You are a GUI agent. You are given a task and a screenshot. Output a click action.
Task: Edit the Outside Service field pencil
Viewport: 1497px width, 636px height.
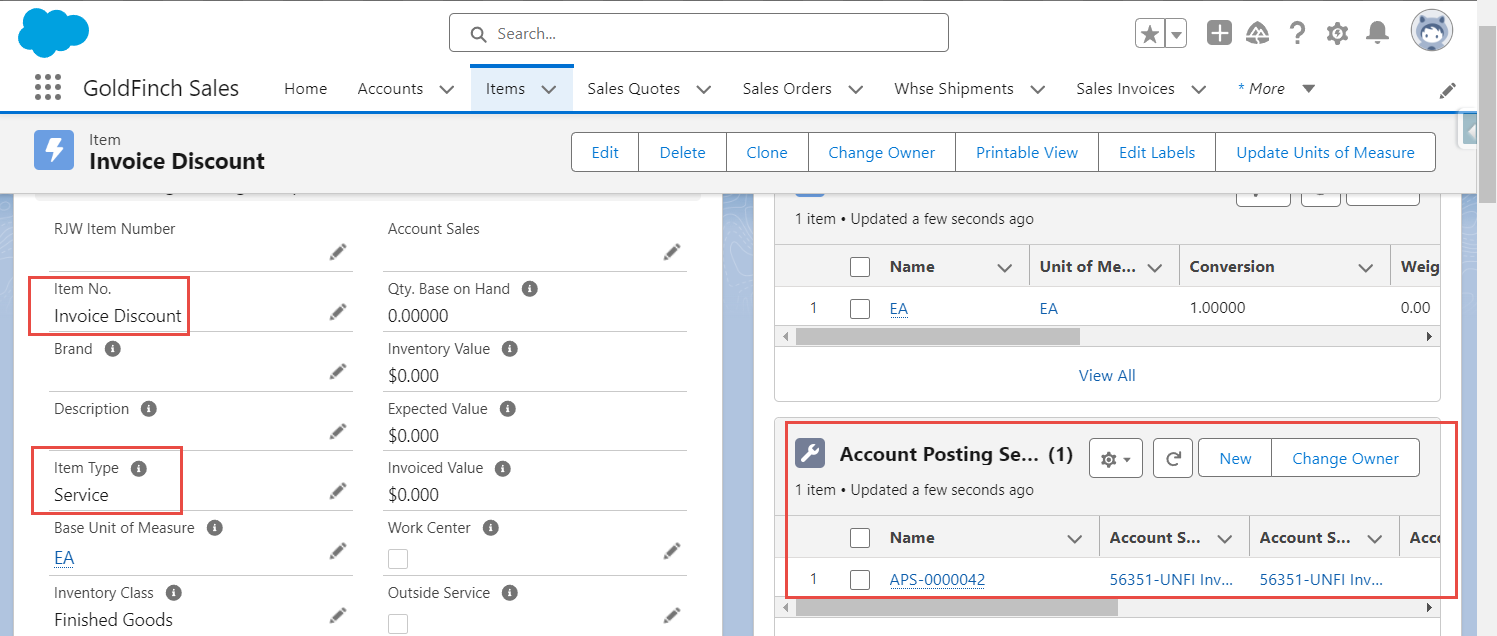(x=672, y=615)
